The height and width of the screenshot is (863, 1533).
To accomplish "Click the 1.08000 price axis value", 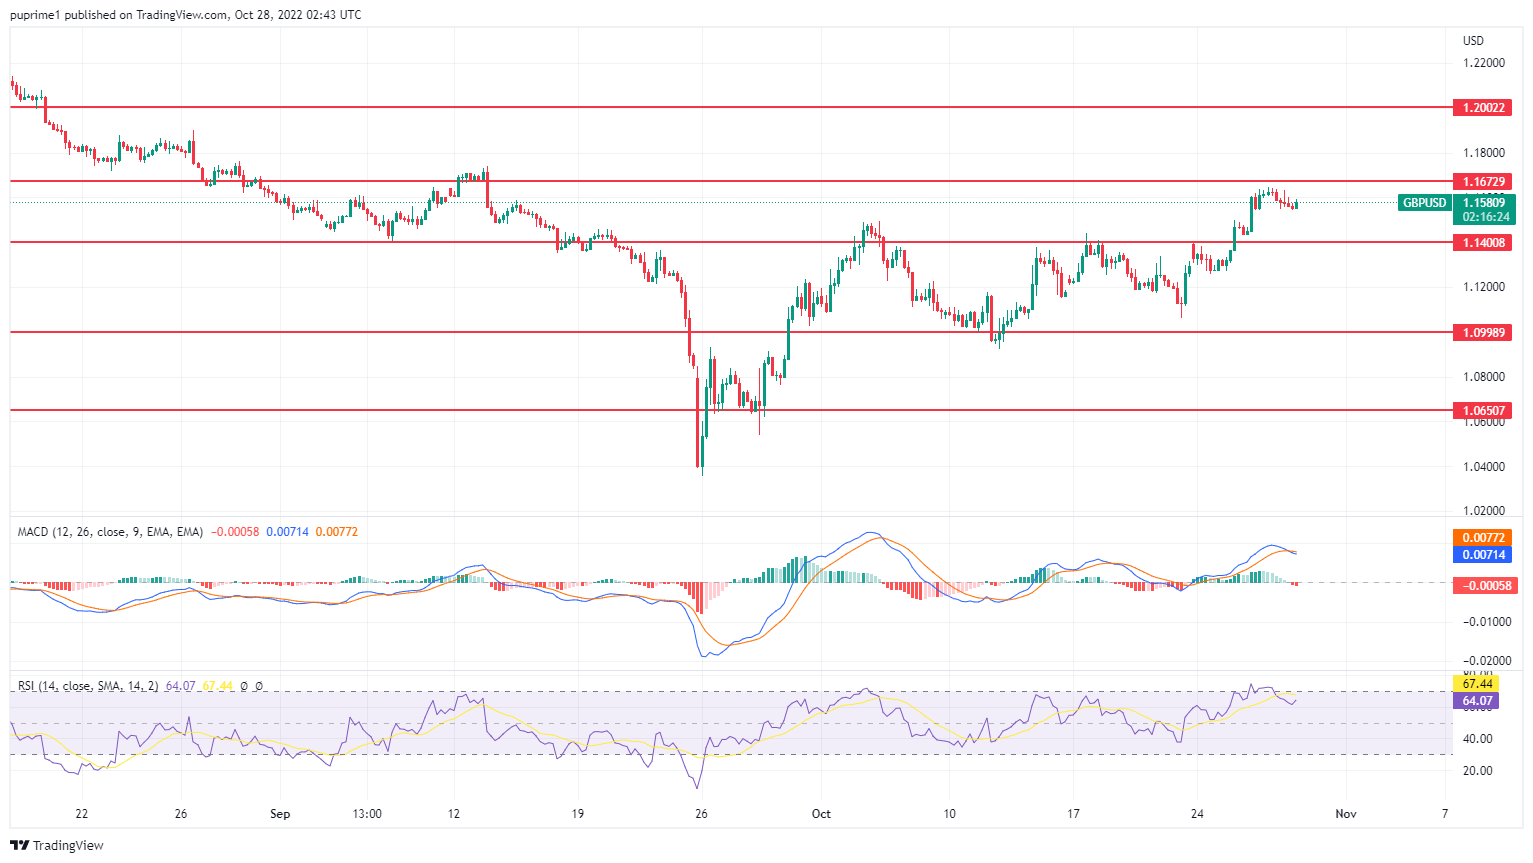I will pyautogui.click(x=1483, y=377).
